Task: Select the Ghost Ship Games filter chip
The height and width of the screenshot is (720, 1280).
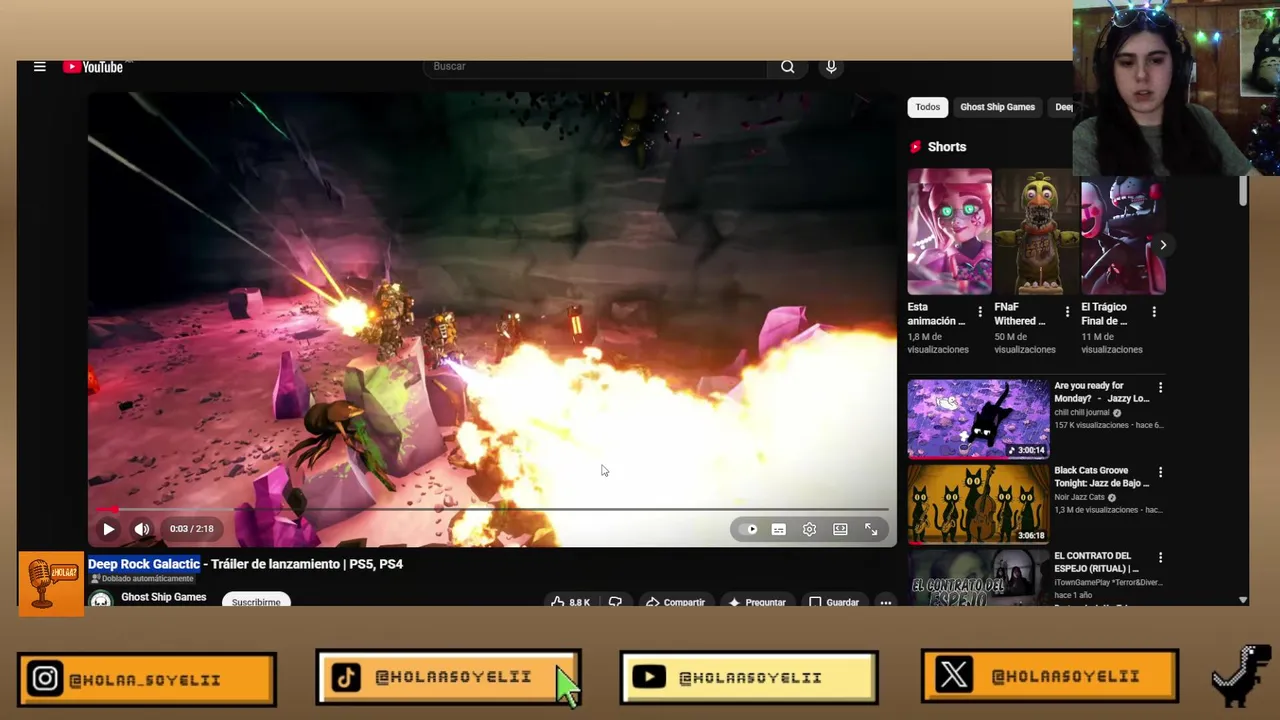Action: pos(997,107)
